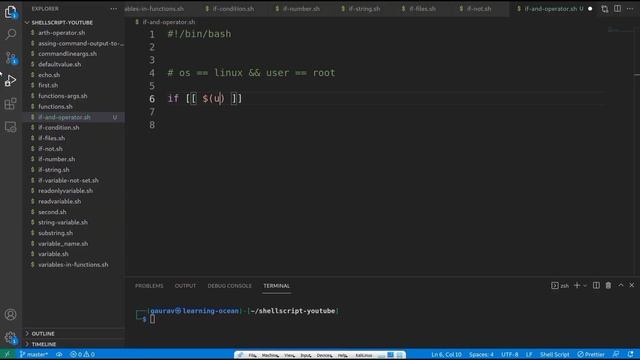The width and height of the screenshot is (640, 360).
Task: Split the terminal panel
Action: point(596,285)
